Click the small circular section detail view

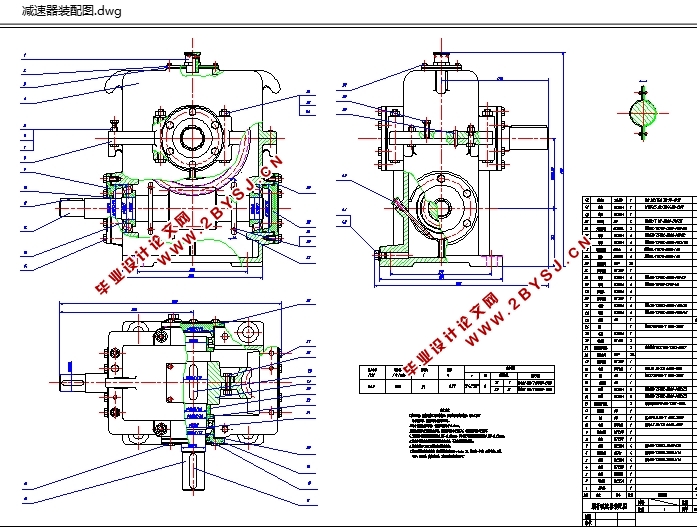[643, 113]
